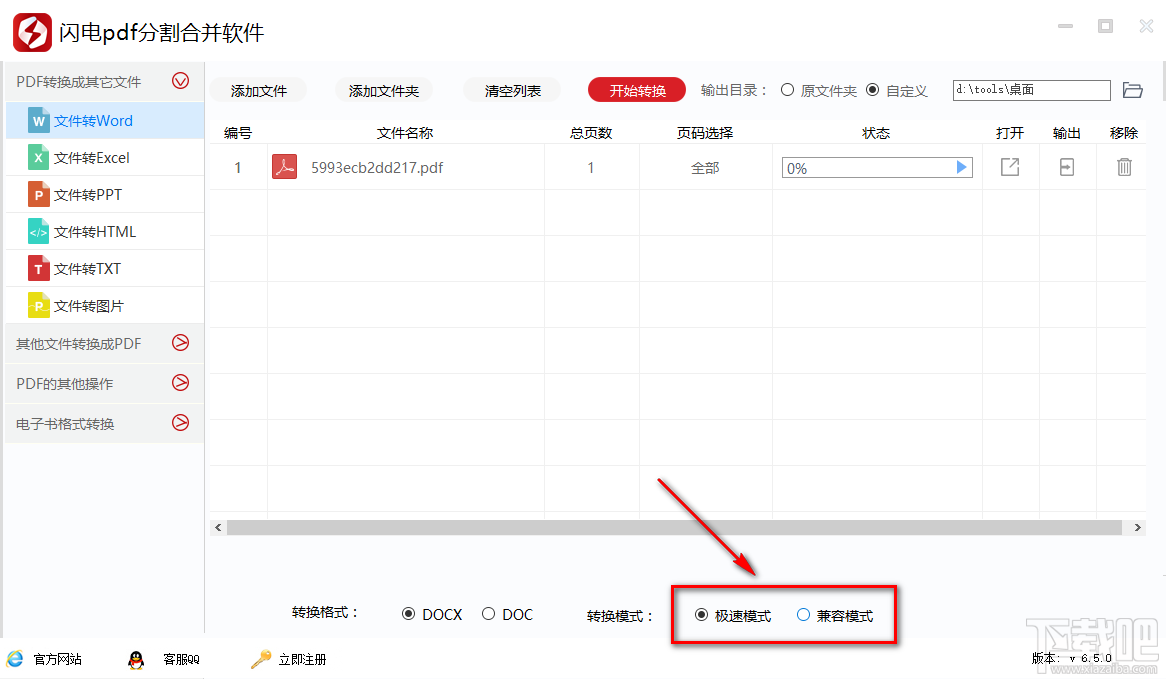Open the 文件转Excel conversion option

click(x=40, y=157)
